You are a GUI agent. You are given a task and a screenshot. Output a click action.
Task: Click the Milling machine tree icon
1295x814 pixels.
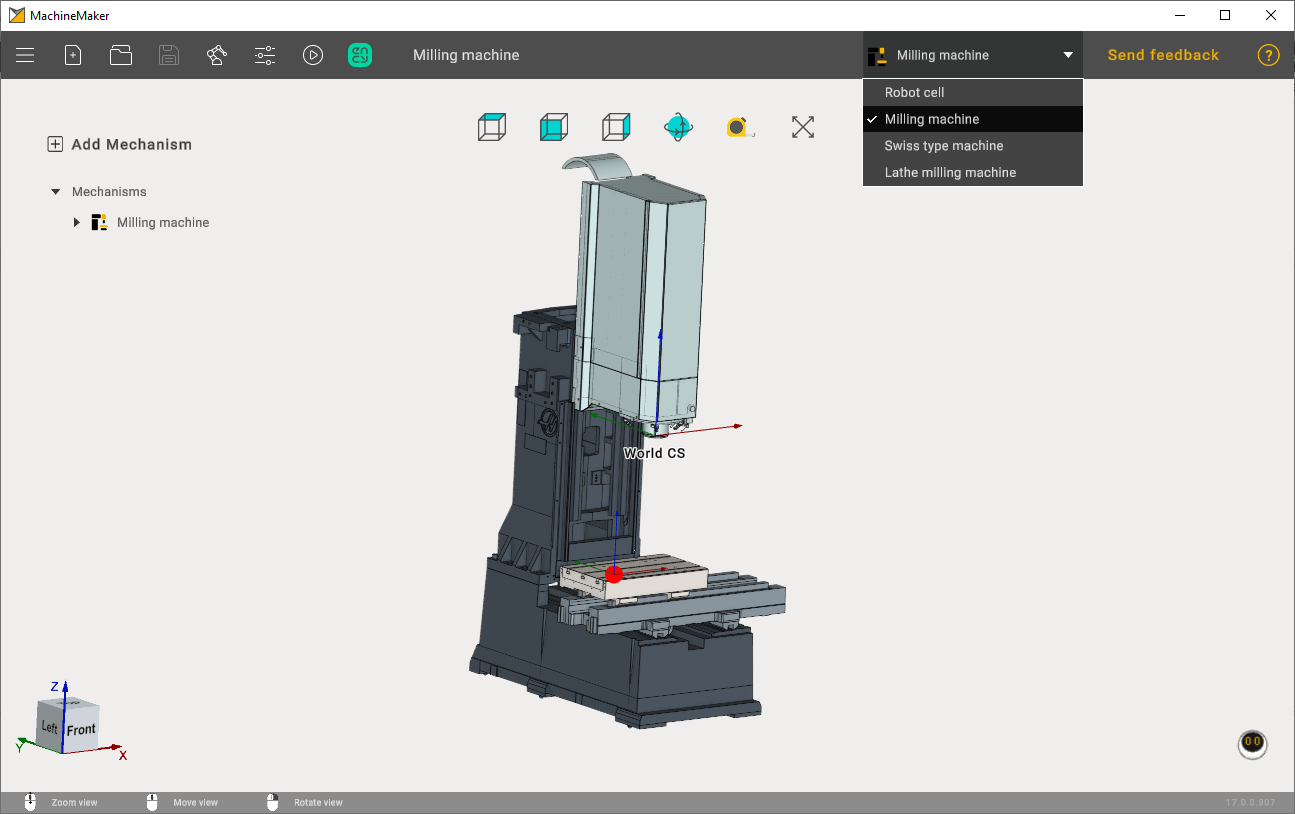(99, 222)
